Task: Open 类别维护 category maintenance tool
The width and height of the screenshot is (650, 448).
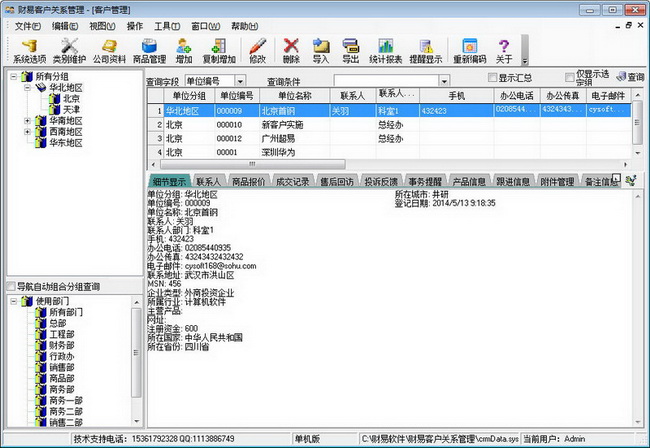Action: click(69, 51)
